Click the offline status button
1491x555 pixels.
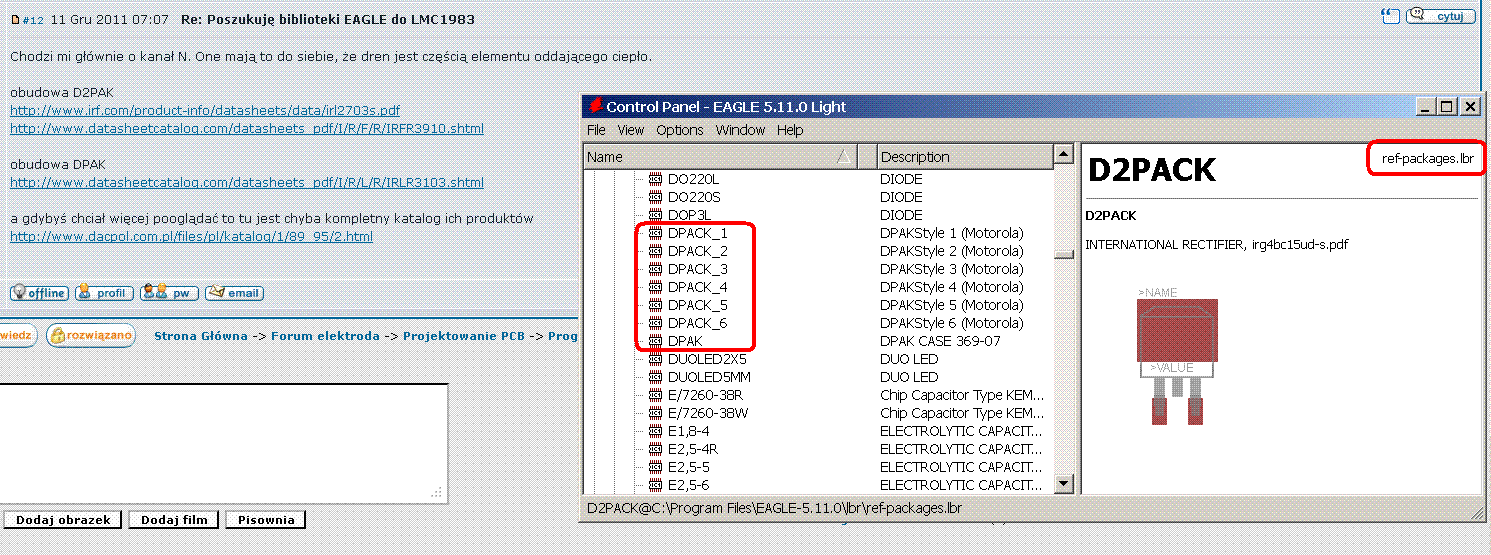tap(39, 293)
